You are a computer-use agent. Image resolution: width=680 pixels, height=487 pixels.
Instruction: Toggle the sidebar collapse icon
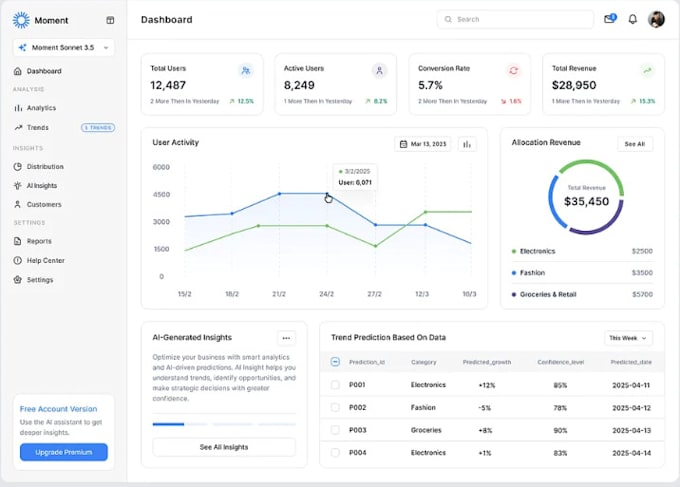point(110,20)
